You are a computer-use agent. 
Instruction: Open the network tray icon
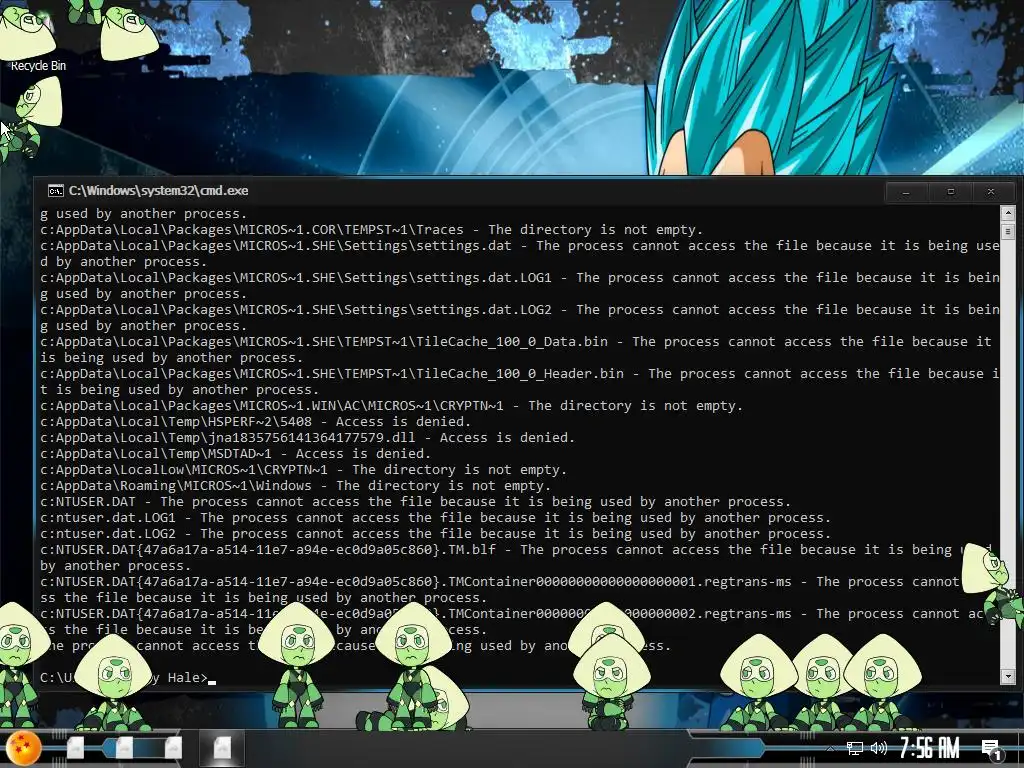[854, 748]
